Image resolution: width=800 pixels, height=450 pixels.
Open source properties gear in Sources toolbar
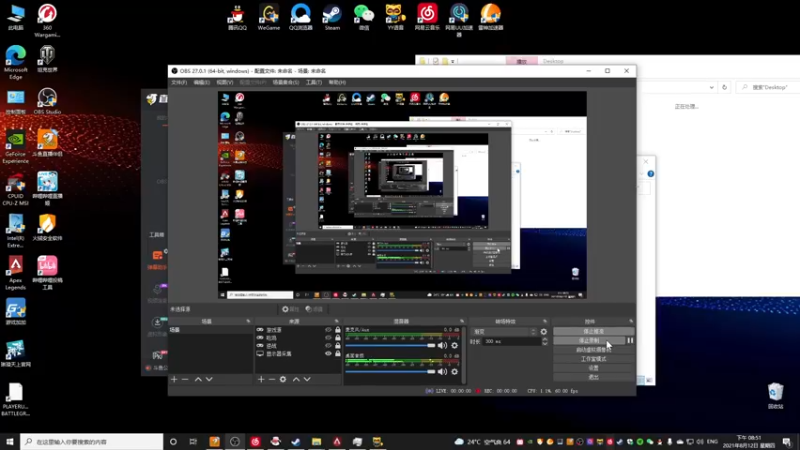tap(283, 379)
